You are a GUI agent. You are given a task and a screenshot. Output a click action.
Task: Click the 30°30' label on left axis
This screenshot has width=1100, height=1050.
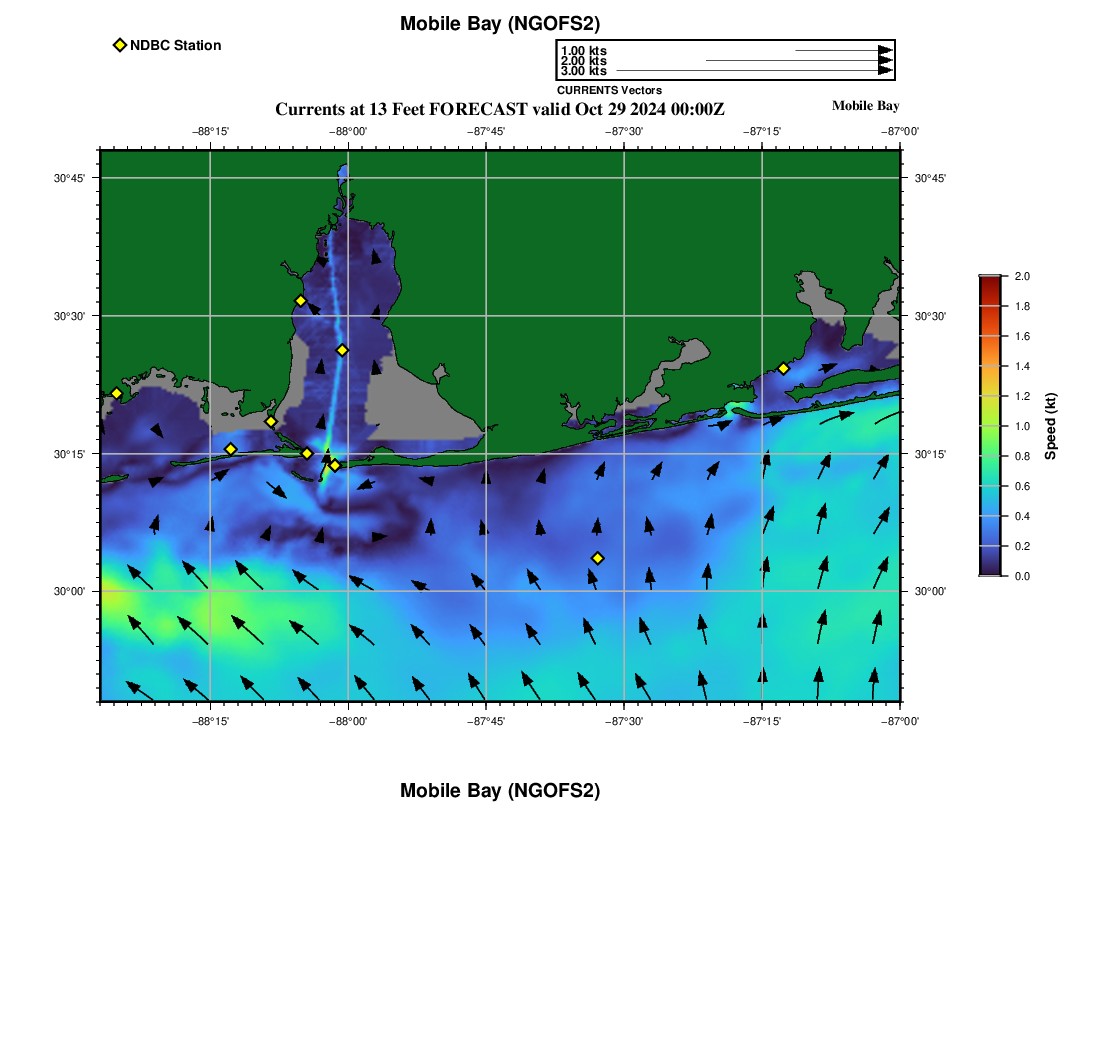tap(69, 316)
